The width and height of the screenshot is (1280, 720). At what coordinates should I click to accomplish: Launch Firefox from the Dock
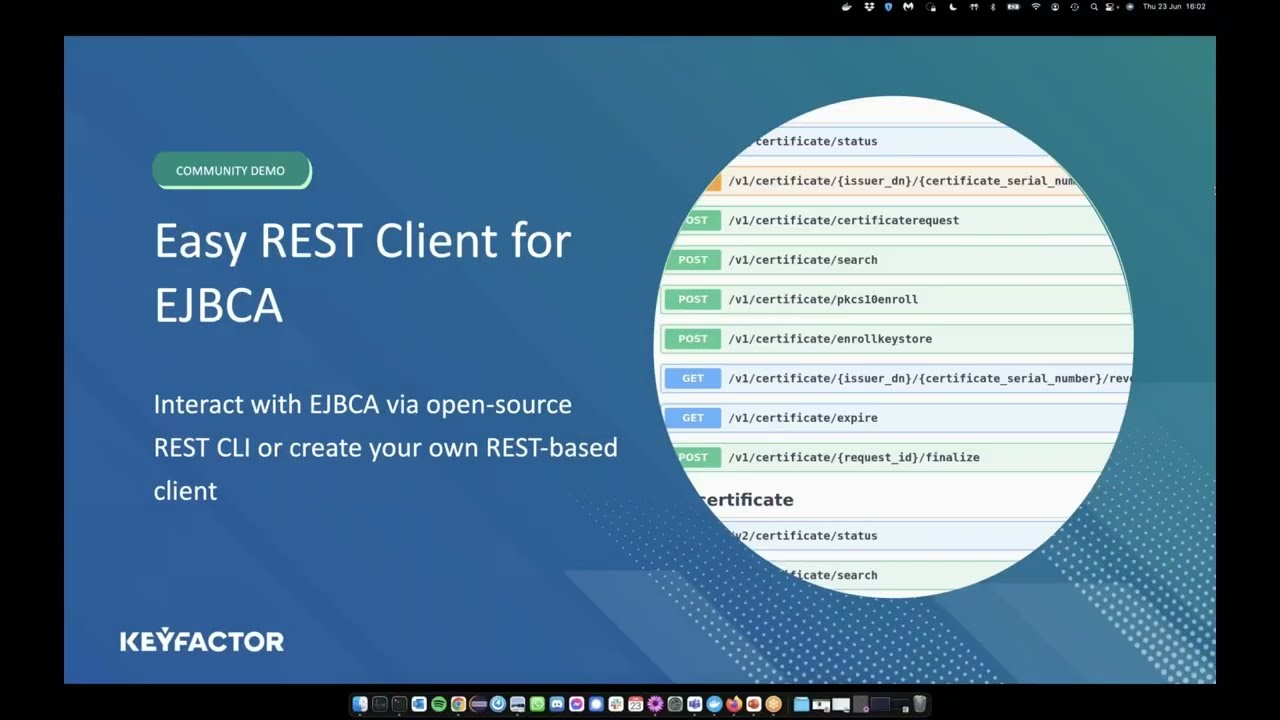point(734,704)
